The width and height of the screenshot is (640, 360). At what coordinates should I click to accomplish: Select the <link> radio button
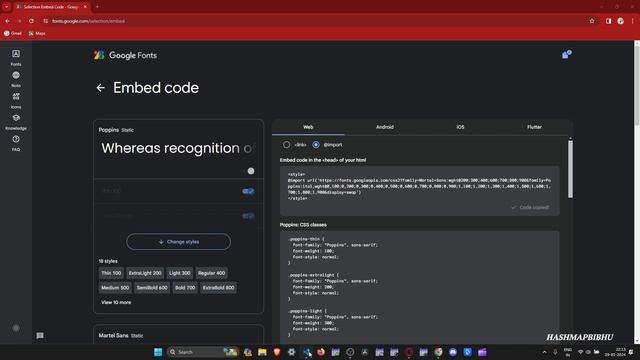click(287, 144)
